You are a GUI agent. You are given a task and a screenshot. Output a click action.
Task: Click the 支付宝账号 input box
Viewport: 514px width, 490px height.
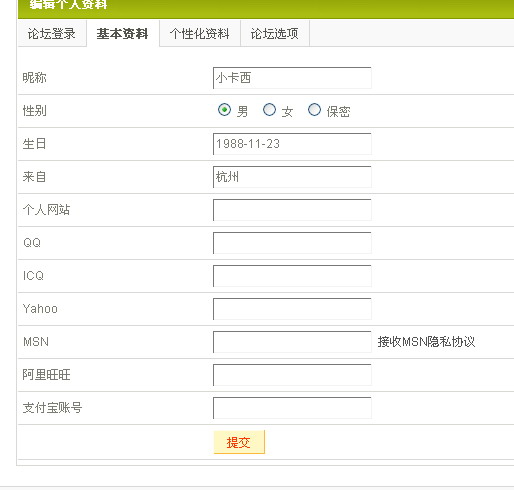pyautogui.click(x=292, y=408)
